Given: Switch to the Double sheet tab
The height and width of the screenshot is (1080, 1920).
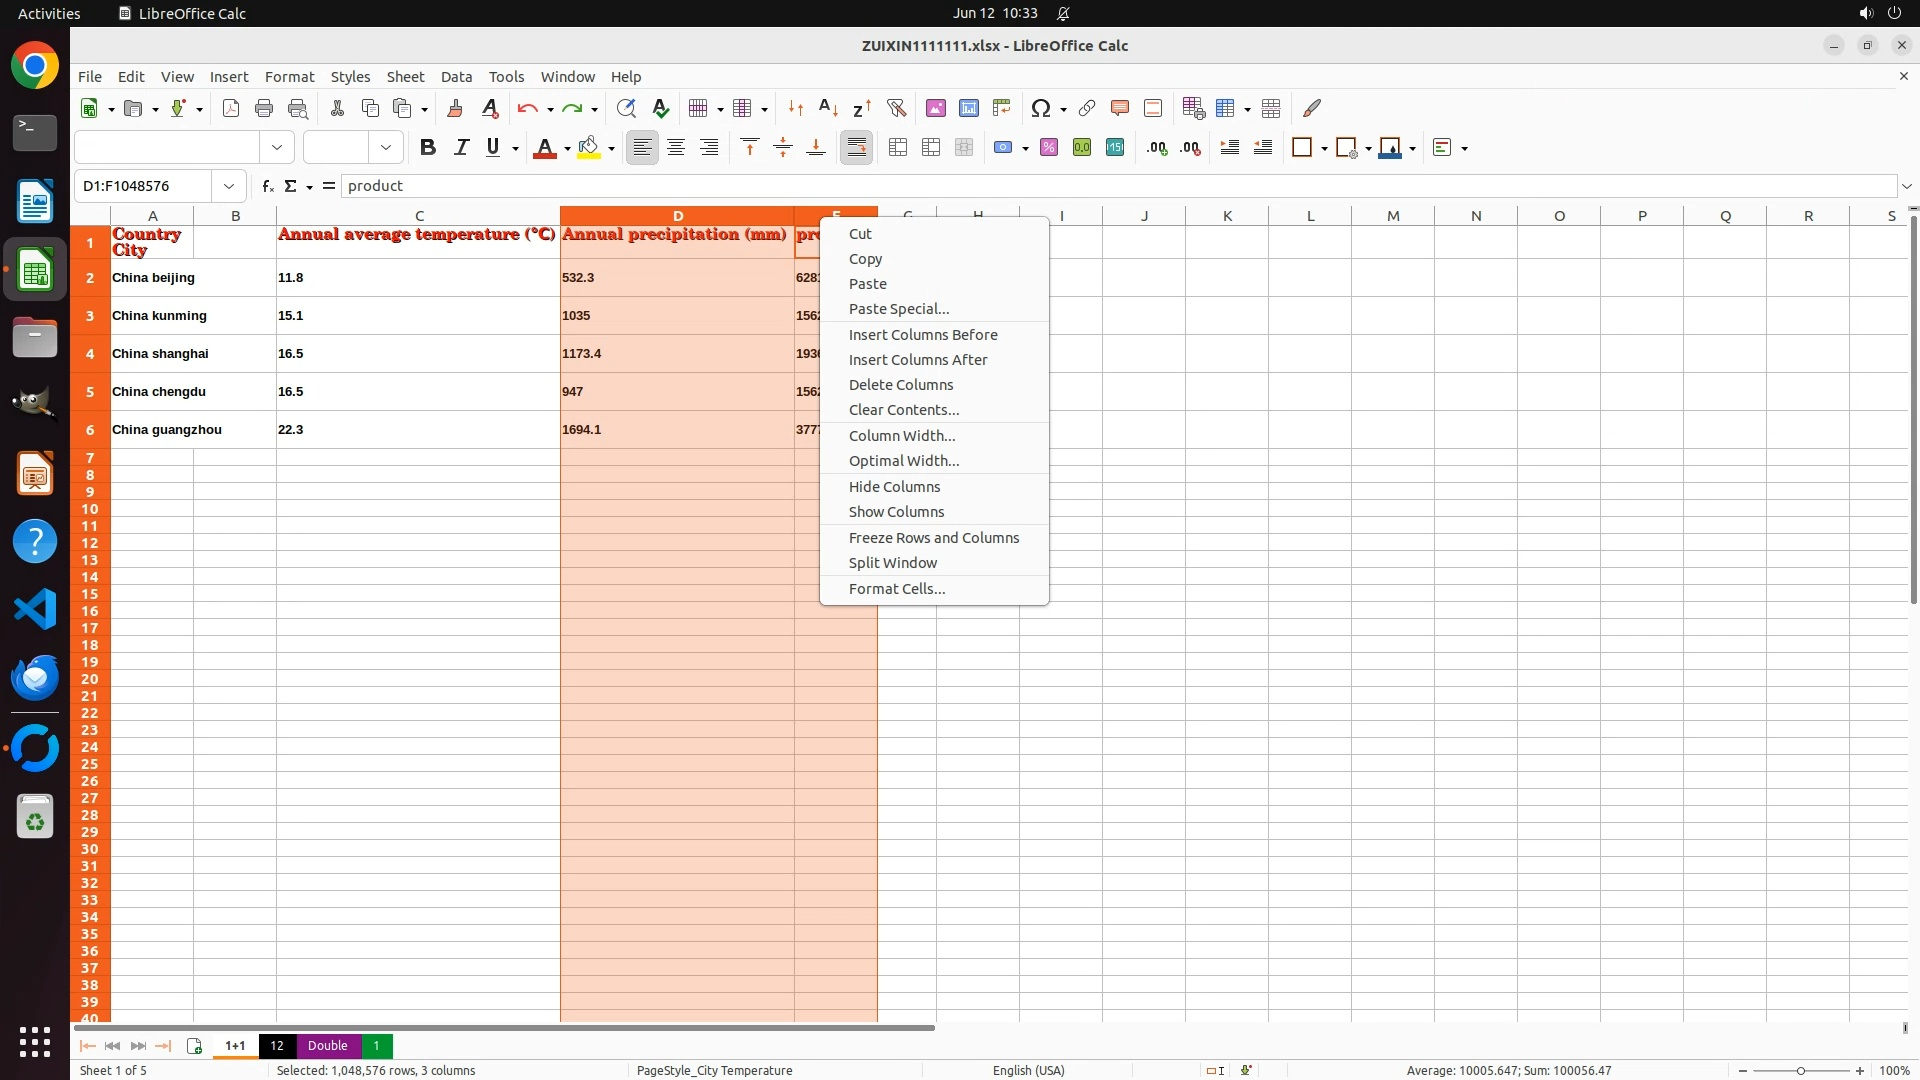Looking at the screenshot, I should [327, 1046].
